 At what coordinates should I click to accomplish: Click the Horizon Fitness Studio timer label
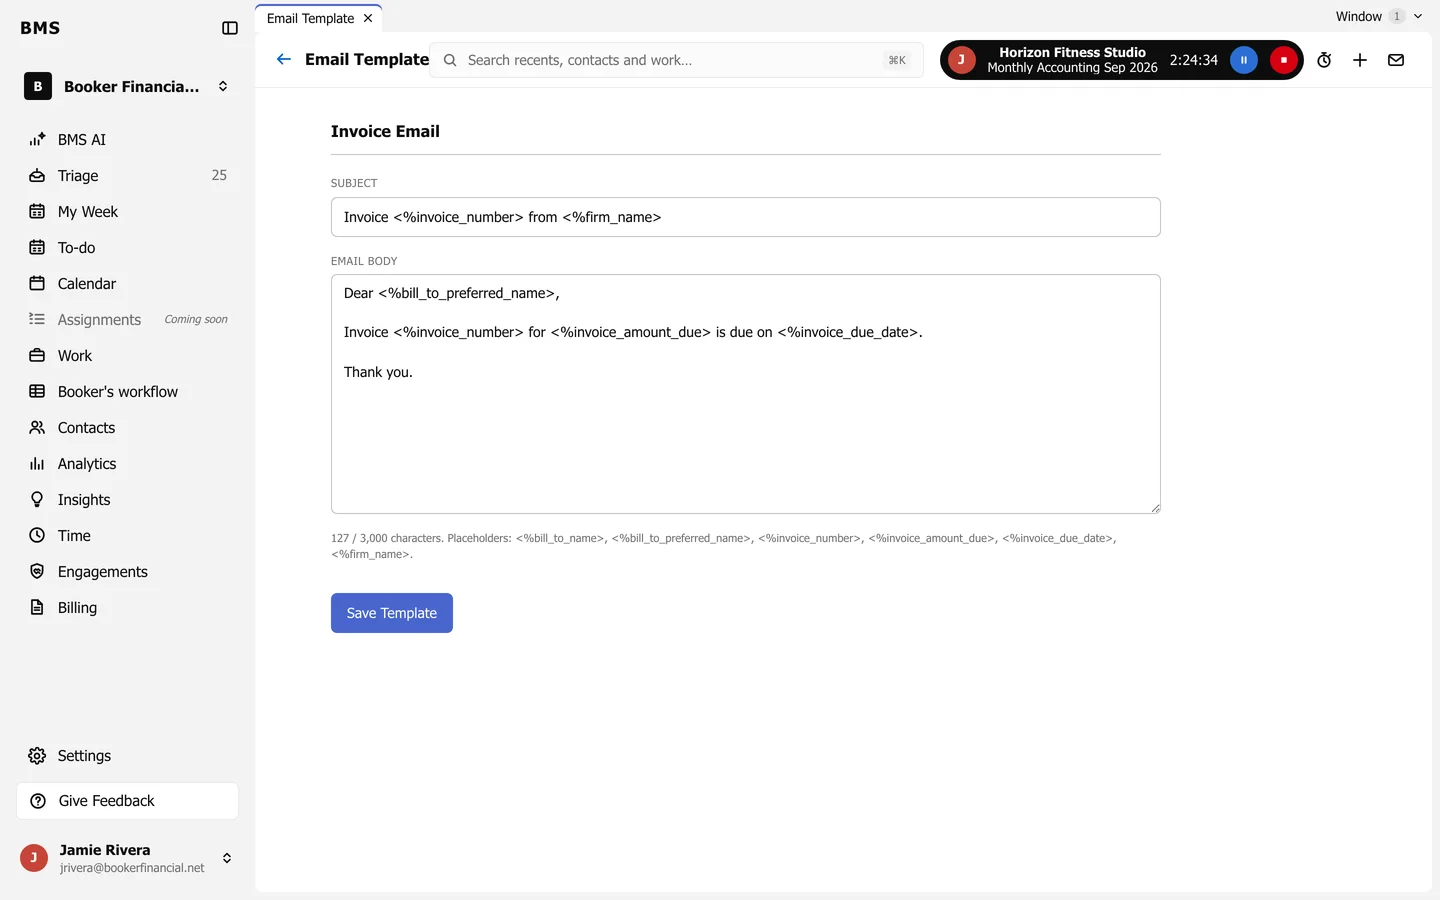pos(1072,60)
